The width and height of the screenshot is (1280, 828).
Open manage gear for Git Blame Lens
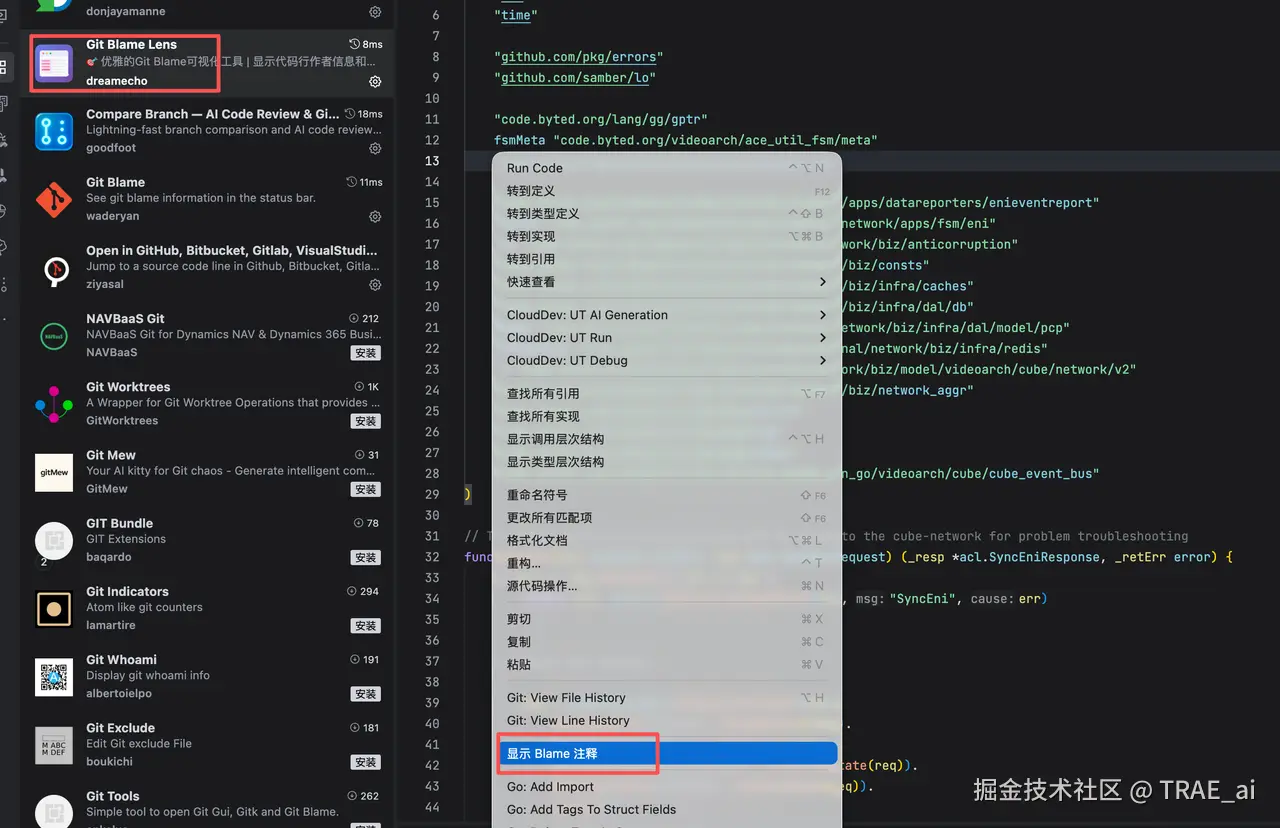375,81
